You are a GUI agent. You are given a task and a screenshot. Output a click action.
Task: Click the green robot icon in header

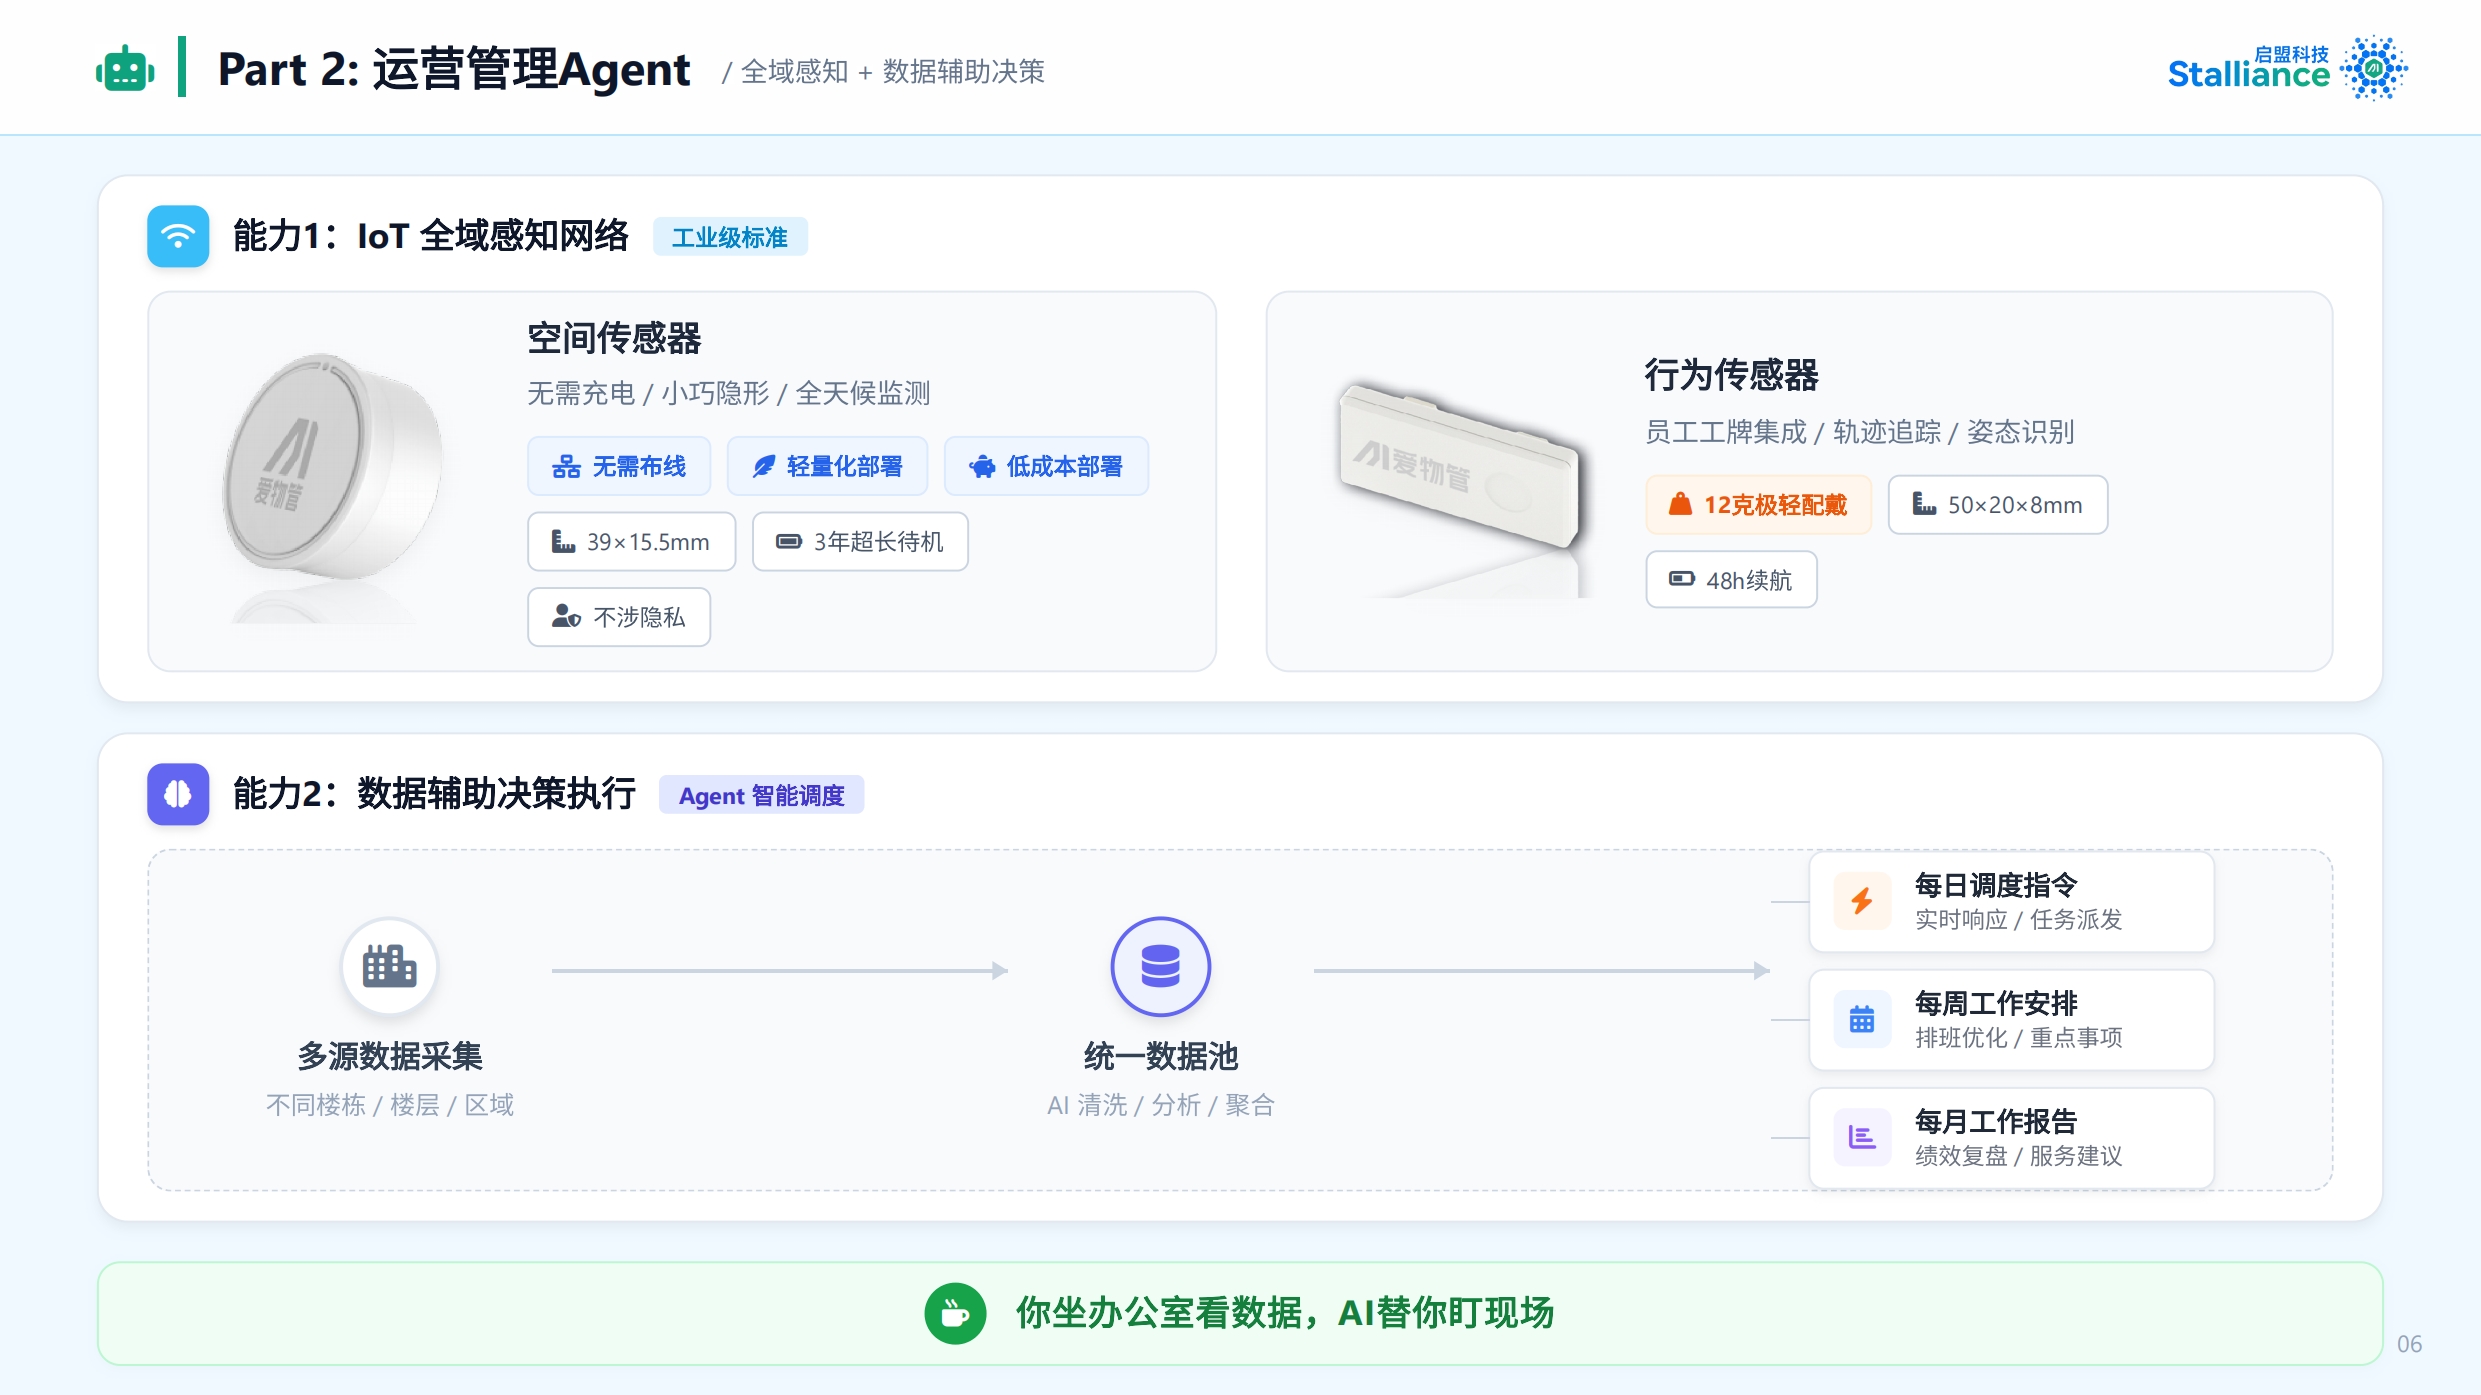125,70
